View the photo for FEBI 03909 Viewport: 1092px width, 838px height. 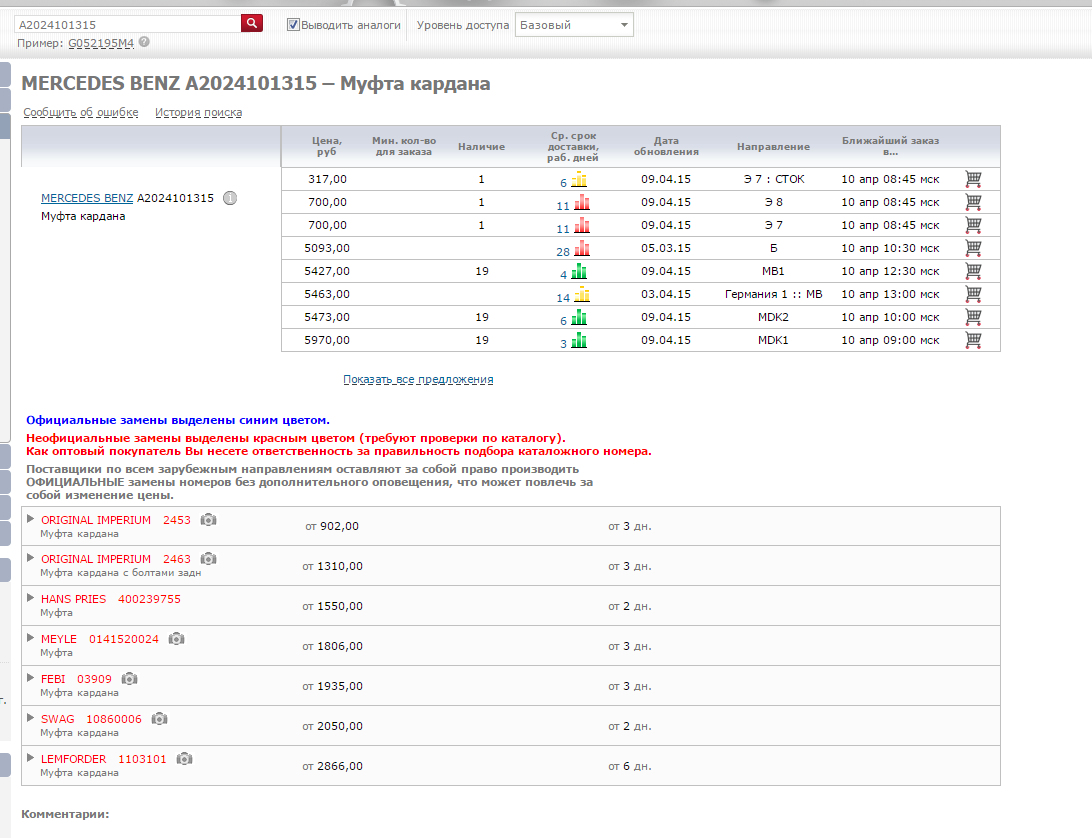tap(130, 679)
